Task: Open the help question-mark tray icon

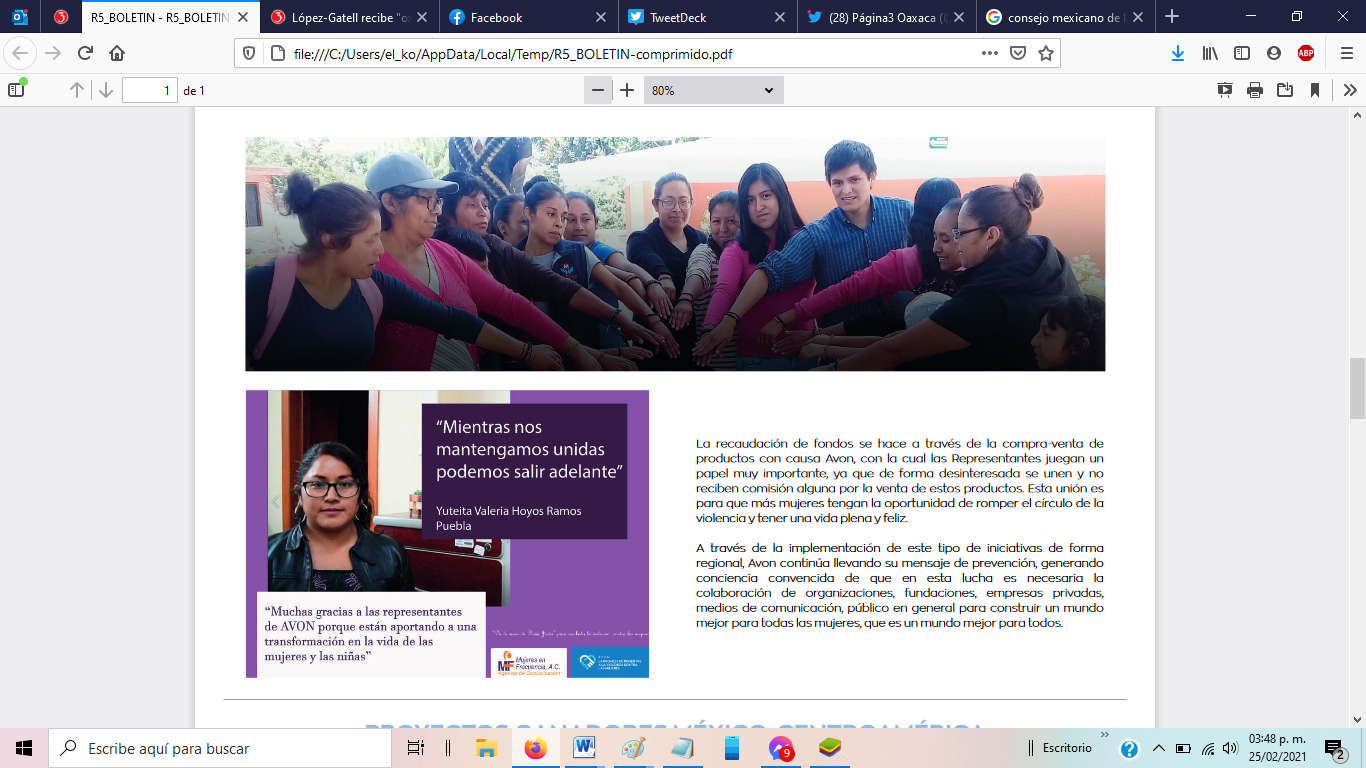Action: tap(1129, 748)
